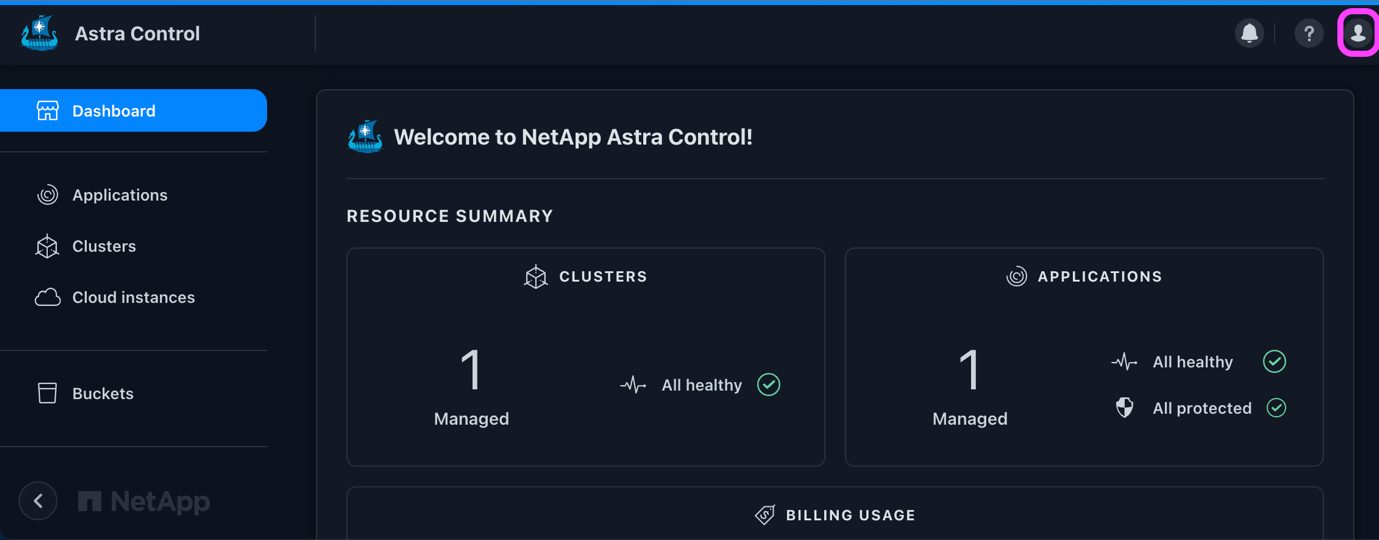Viewport: 1379px width, 540px height.
Task: Click the Billing Usage tag icon
Action: tap(765, 515)
